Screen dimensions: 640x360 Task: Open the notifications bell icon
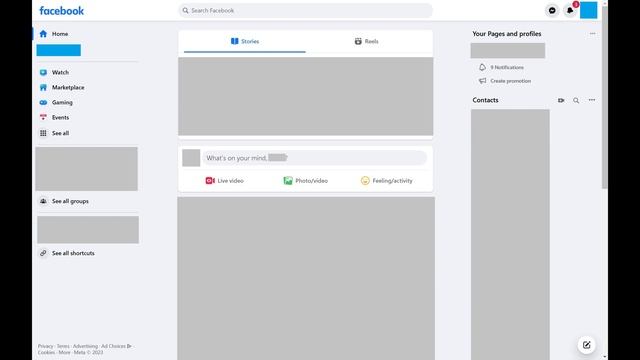[570, 11]
